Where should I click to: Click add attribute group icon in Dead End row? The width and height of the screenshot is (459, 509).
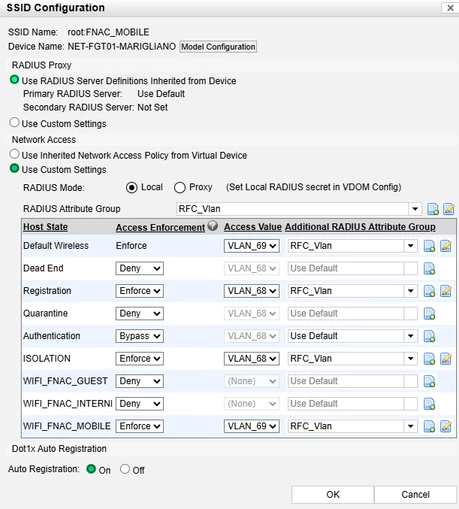point(429,268)
